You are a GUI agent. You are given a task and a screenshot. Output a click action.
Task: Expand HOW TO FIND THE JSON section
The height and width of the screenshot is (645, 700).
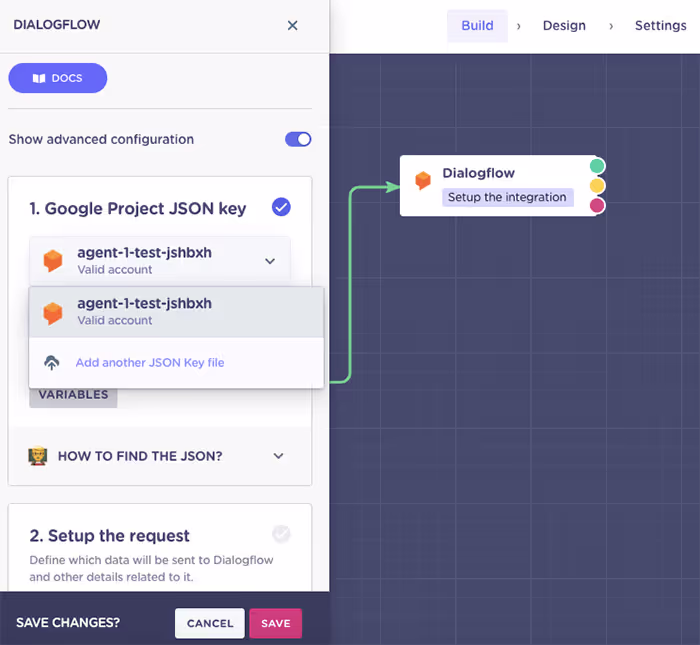point(160,456)
